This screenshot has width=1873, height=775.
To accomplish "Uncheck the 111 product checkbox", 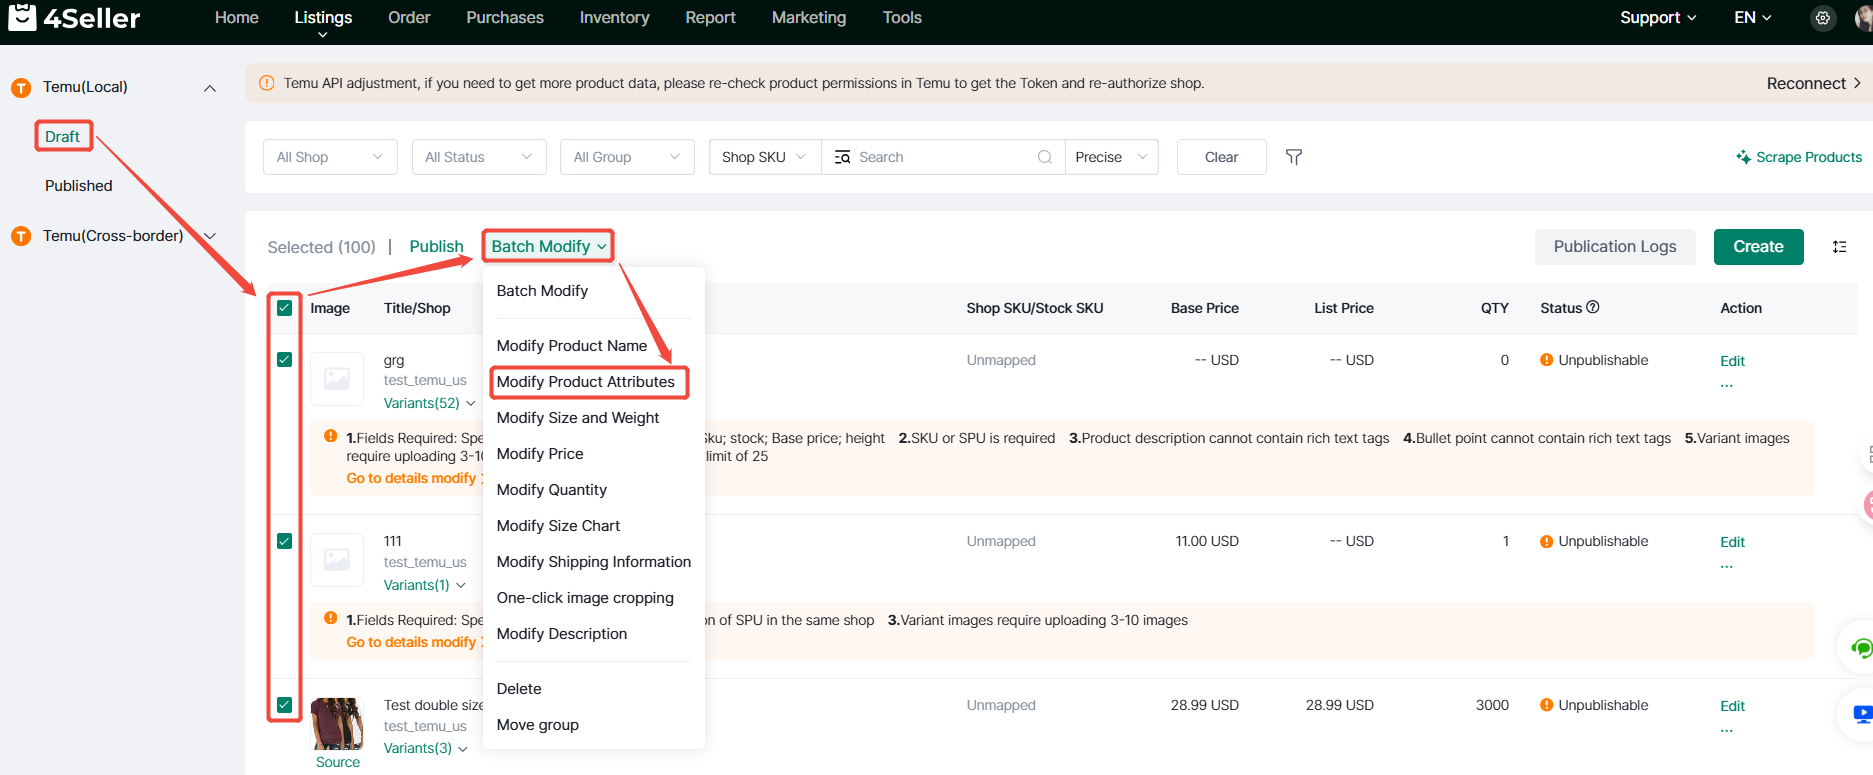I will pos(285,541).
